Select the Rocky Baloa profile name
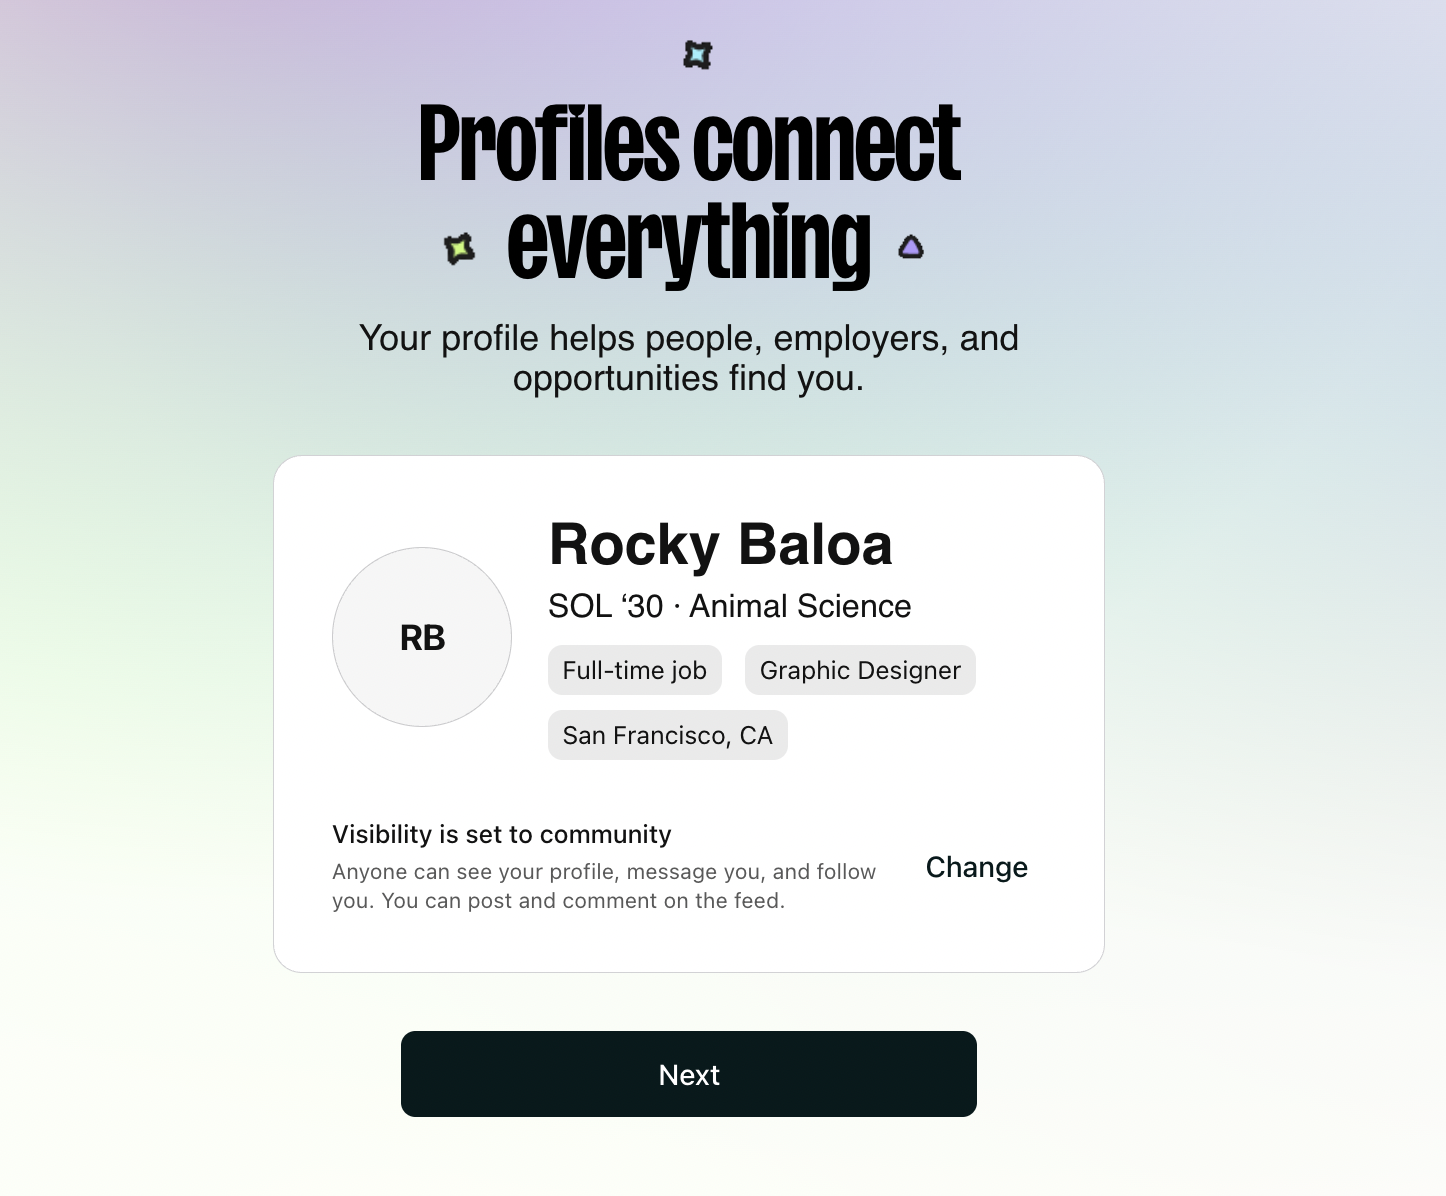Image resolution: width=1446 pixels, height=1196 pixels. pos(721,544)
